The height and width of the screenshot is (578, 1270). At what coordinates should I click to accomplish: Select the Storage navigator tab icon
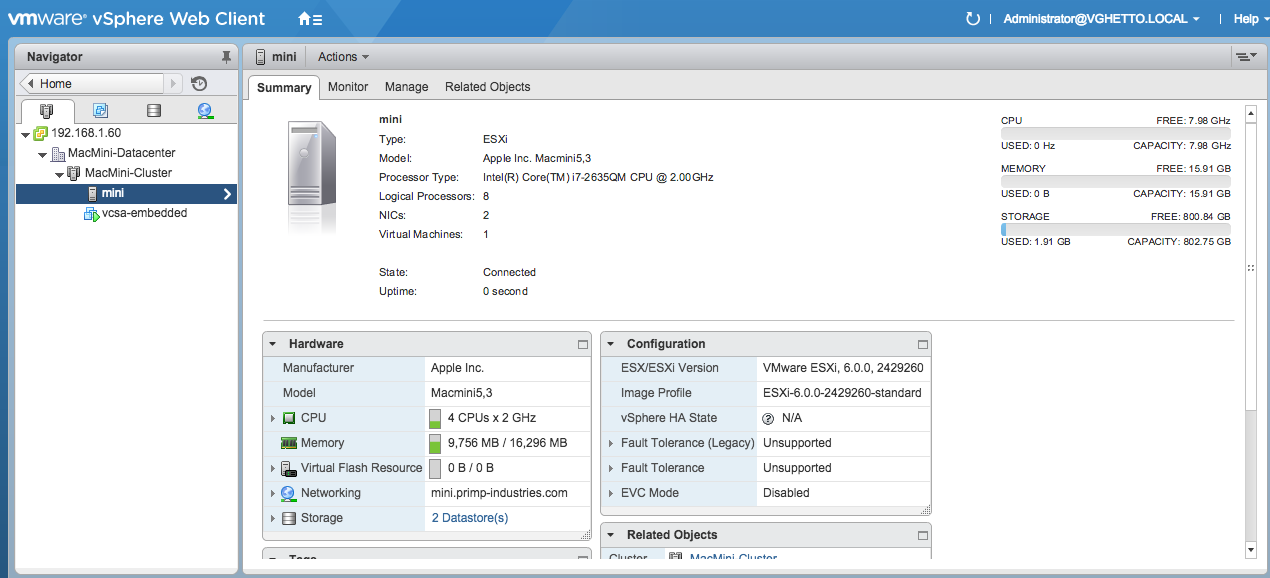coord(153,111)
